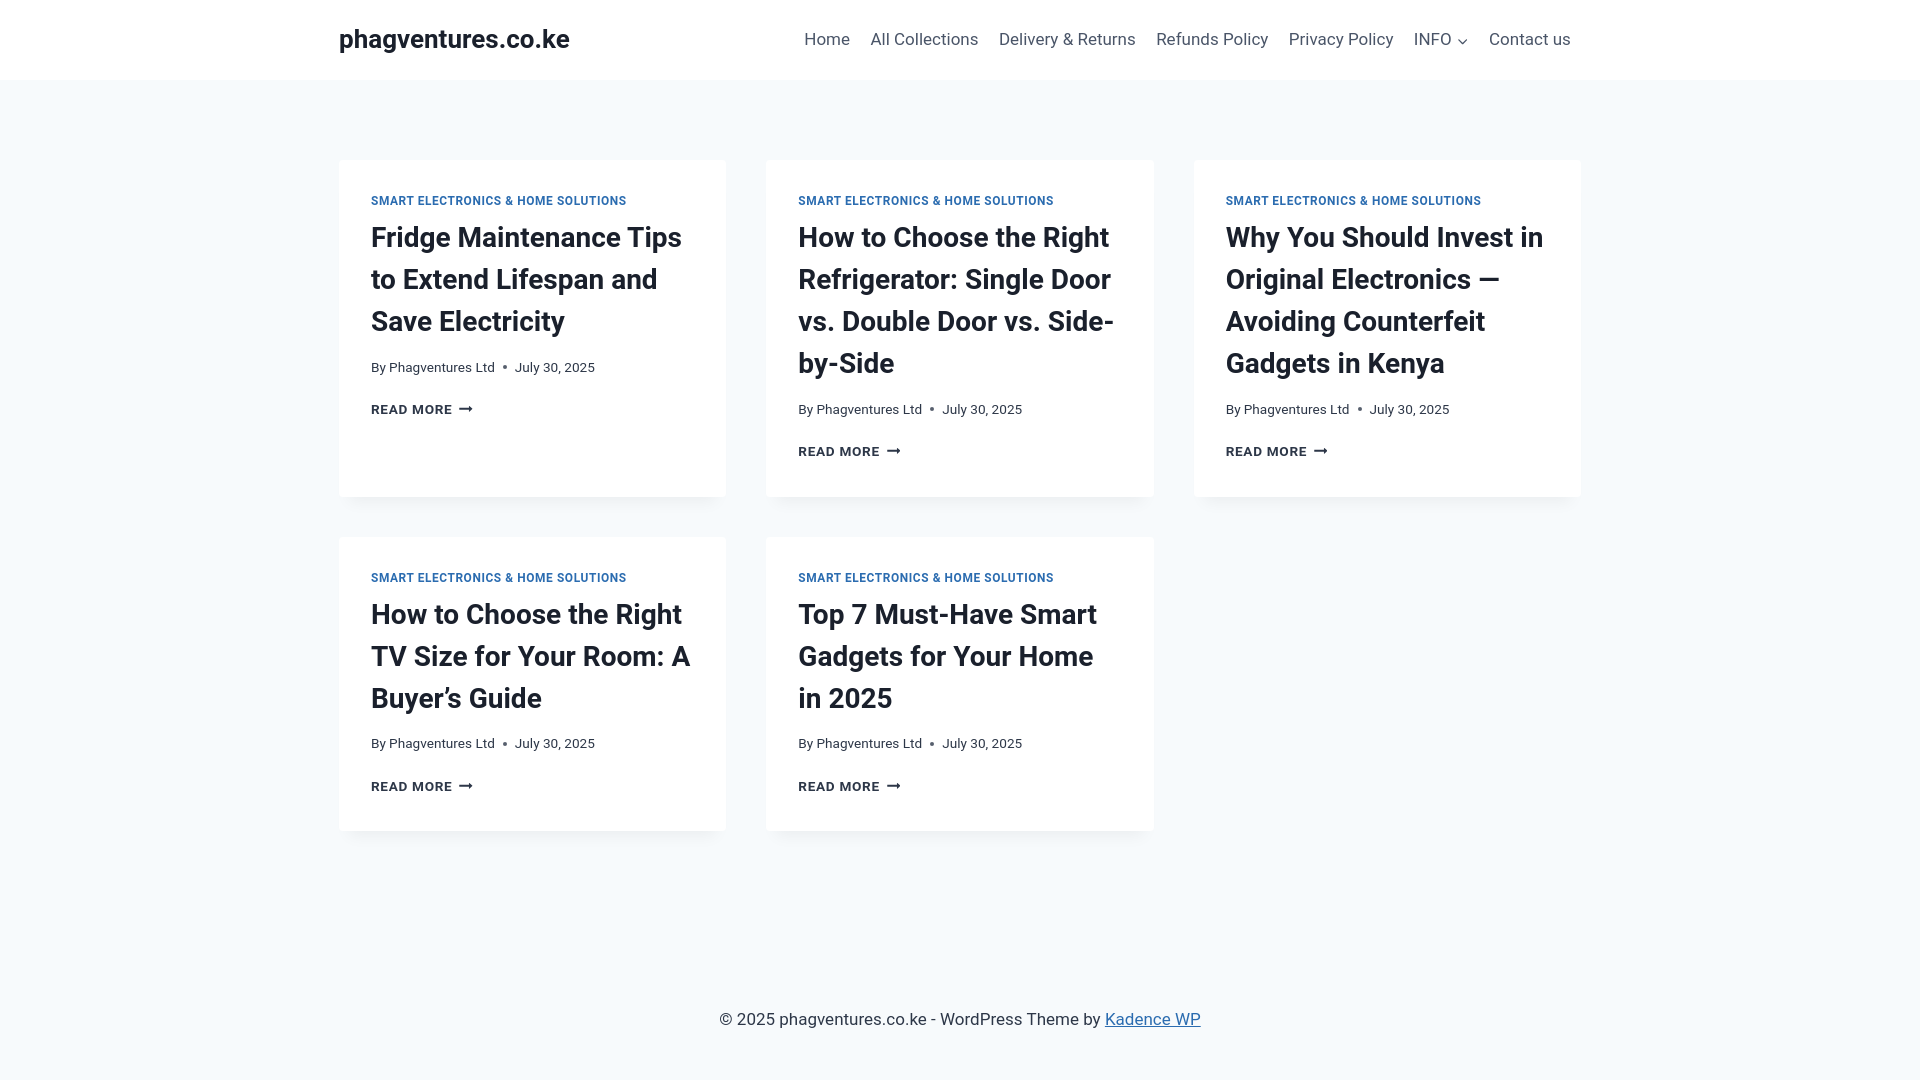Click Phagventures Ltd author on Fridge Maintenance card
This screenshot has width=1920, height=1080.
tap(442, 367)
